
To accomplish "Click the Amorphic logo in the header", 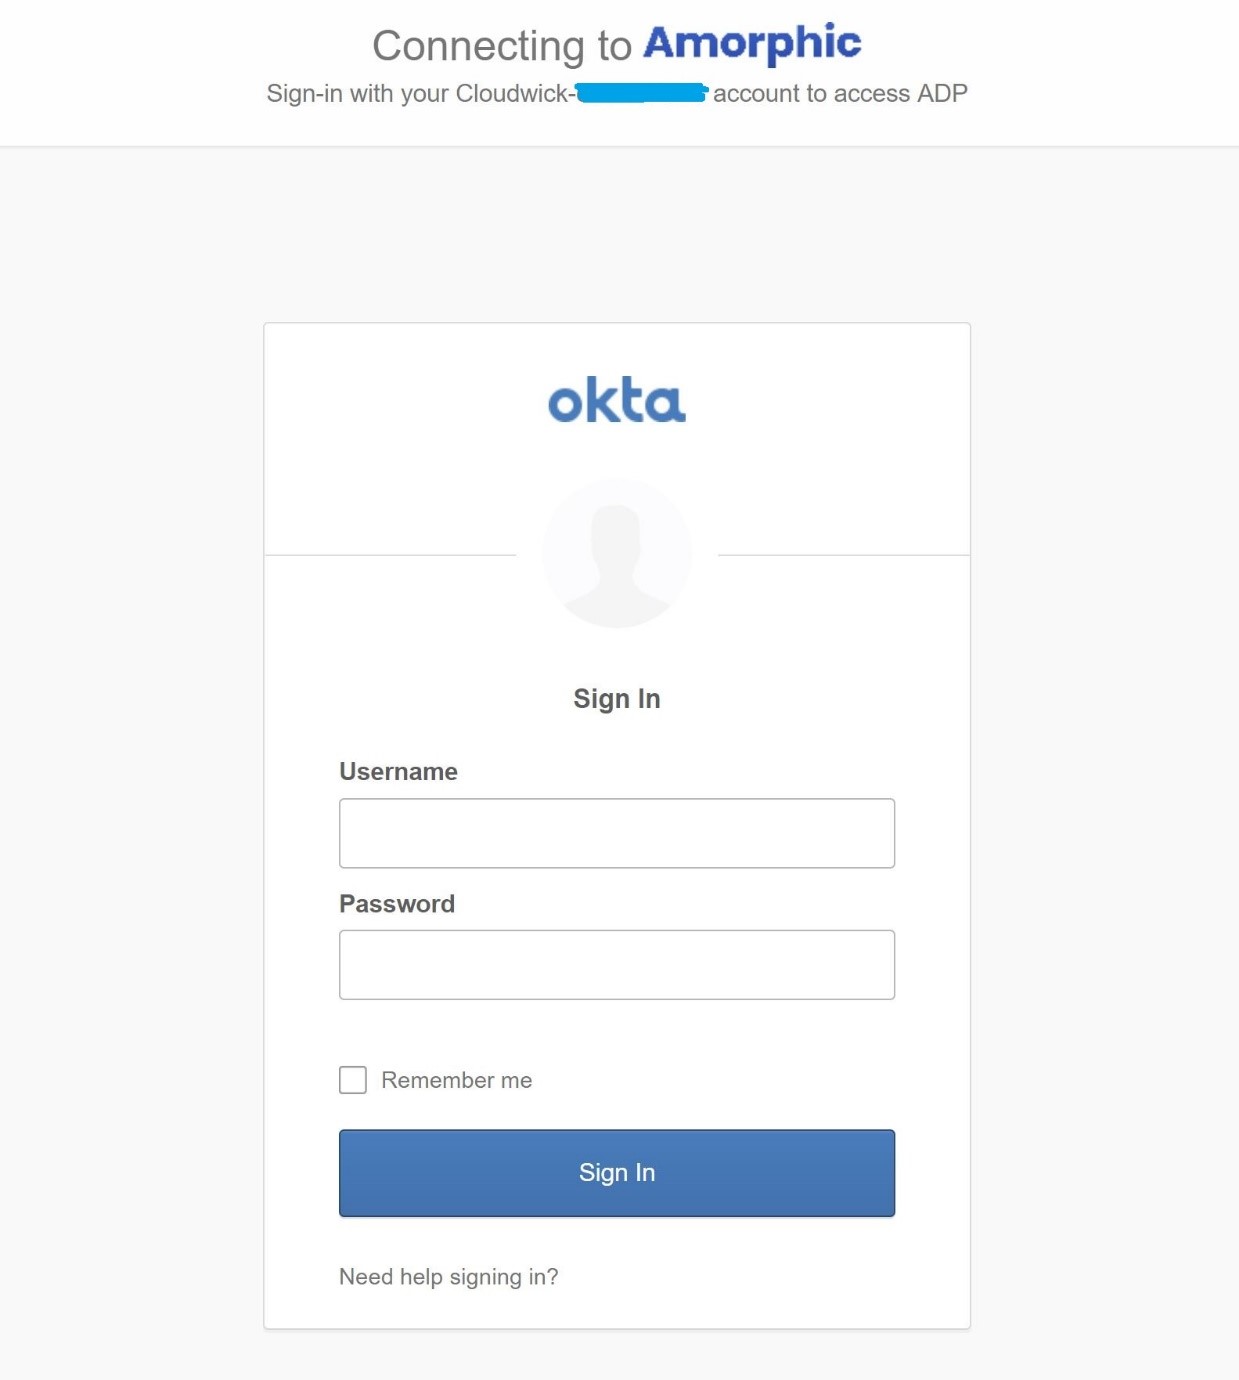I will point(752,43).
